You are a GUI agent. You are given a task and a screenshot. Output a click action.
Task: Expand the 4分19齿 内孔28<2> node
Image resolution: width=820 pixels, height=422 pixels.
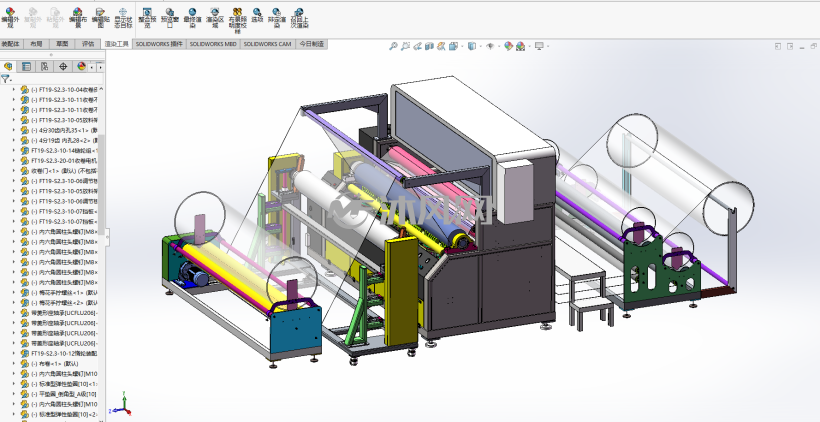tap(14, 140)
